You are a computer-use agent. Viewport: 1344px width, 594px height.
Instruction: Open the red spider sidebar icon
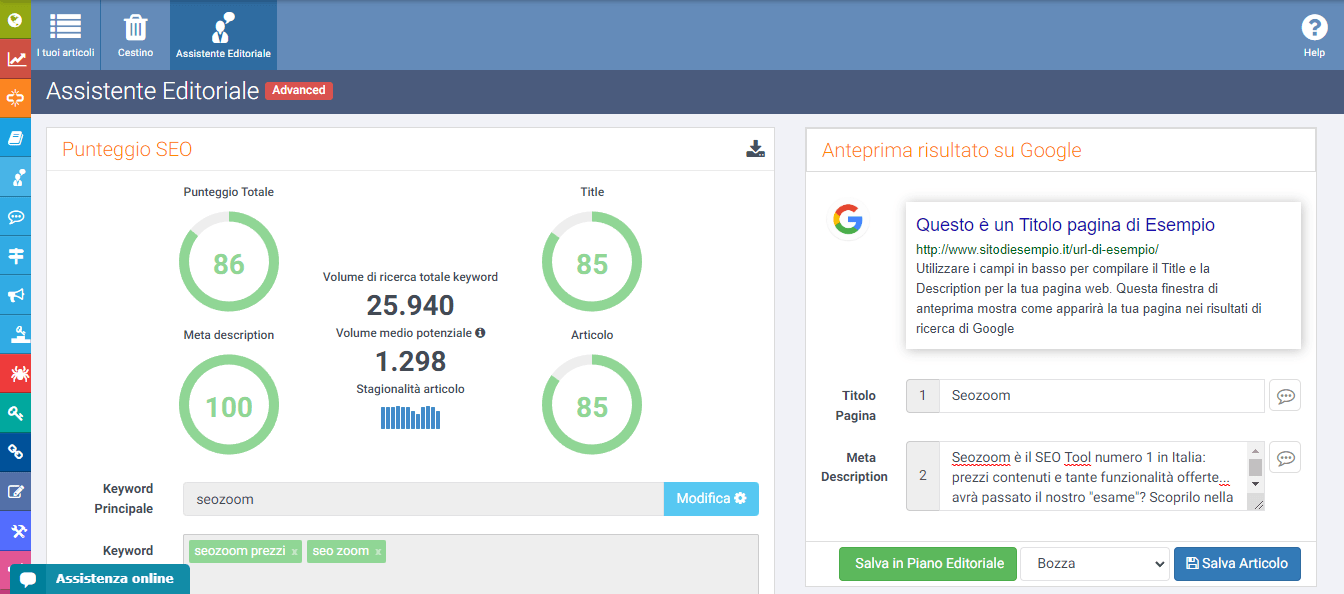pos(16,373)
